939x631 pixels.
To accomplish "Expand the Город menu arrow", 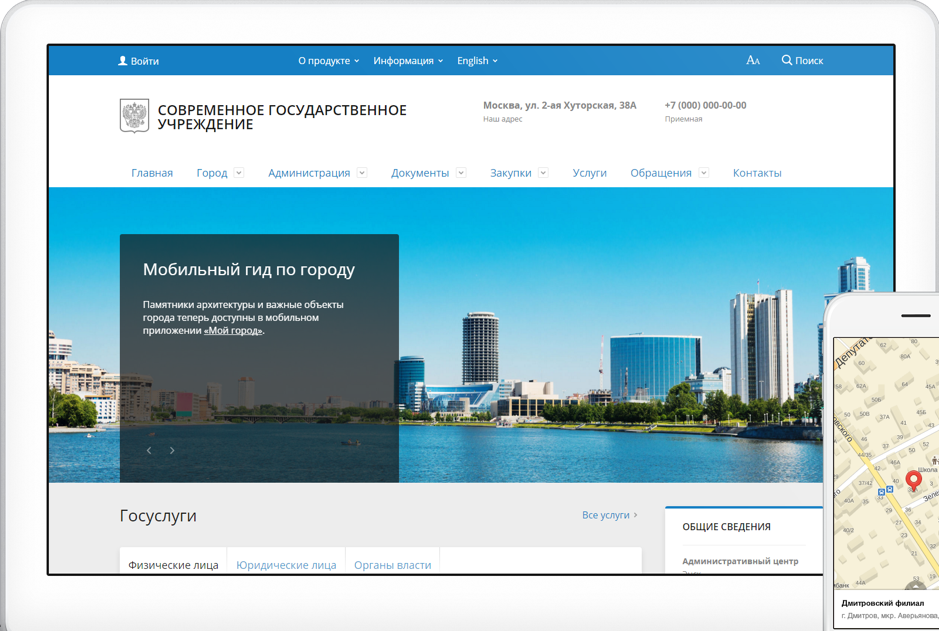I will click(x=239, y=173).
